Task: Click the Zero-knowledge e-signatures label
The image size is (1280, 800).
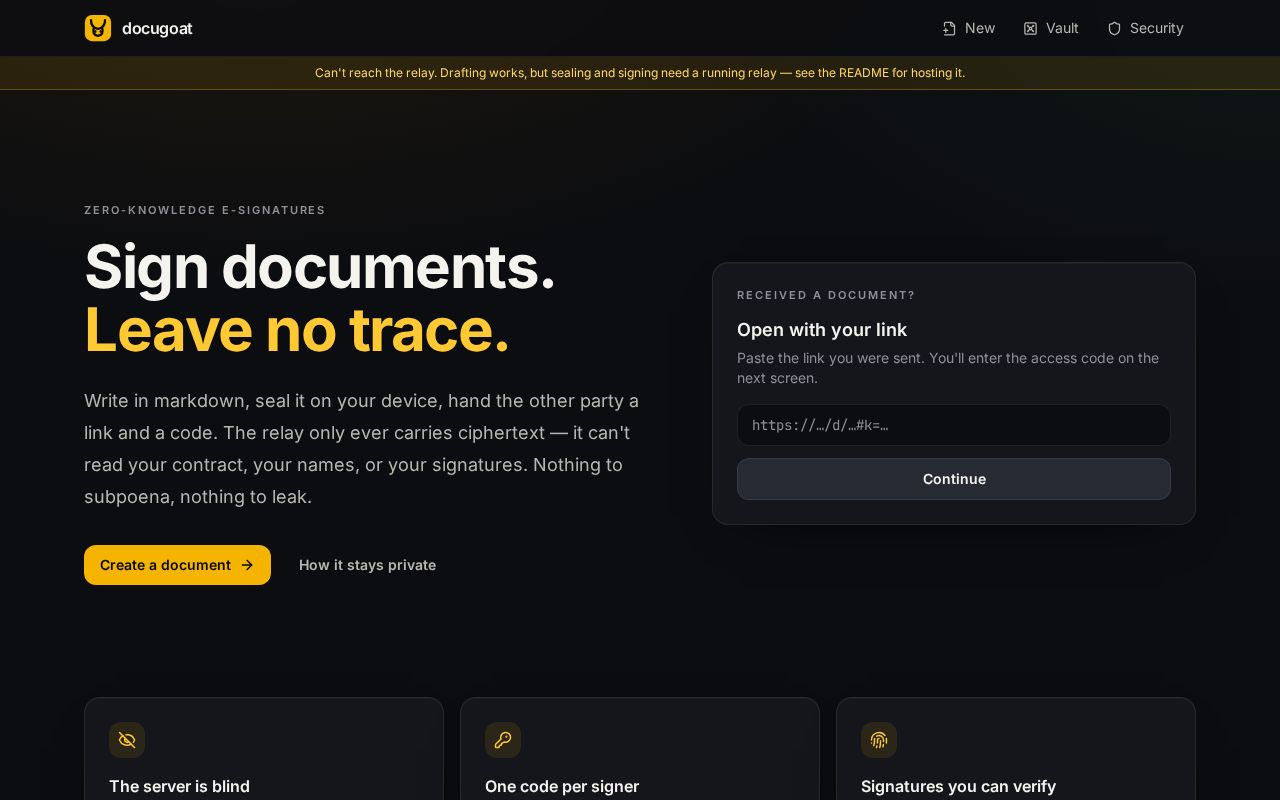Action: click(205, 210)
